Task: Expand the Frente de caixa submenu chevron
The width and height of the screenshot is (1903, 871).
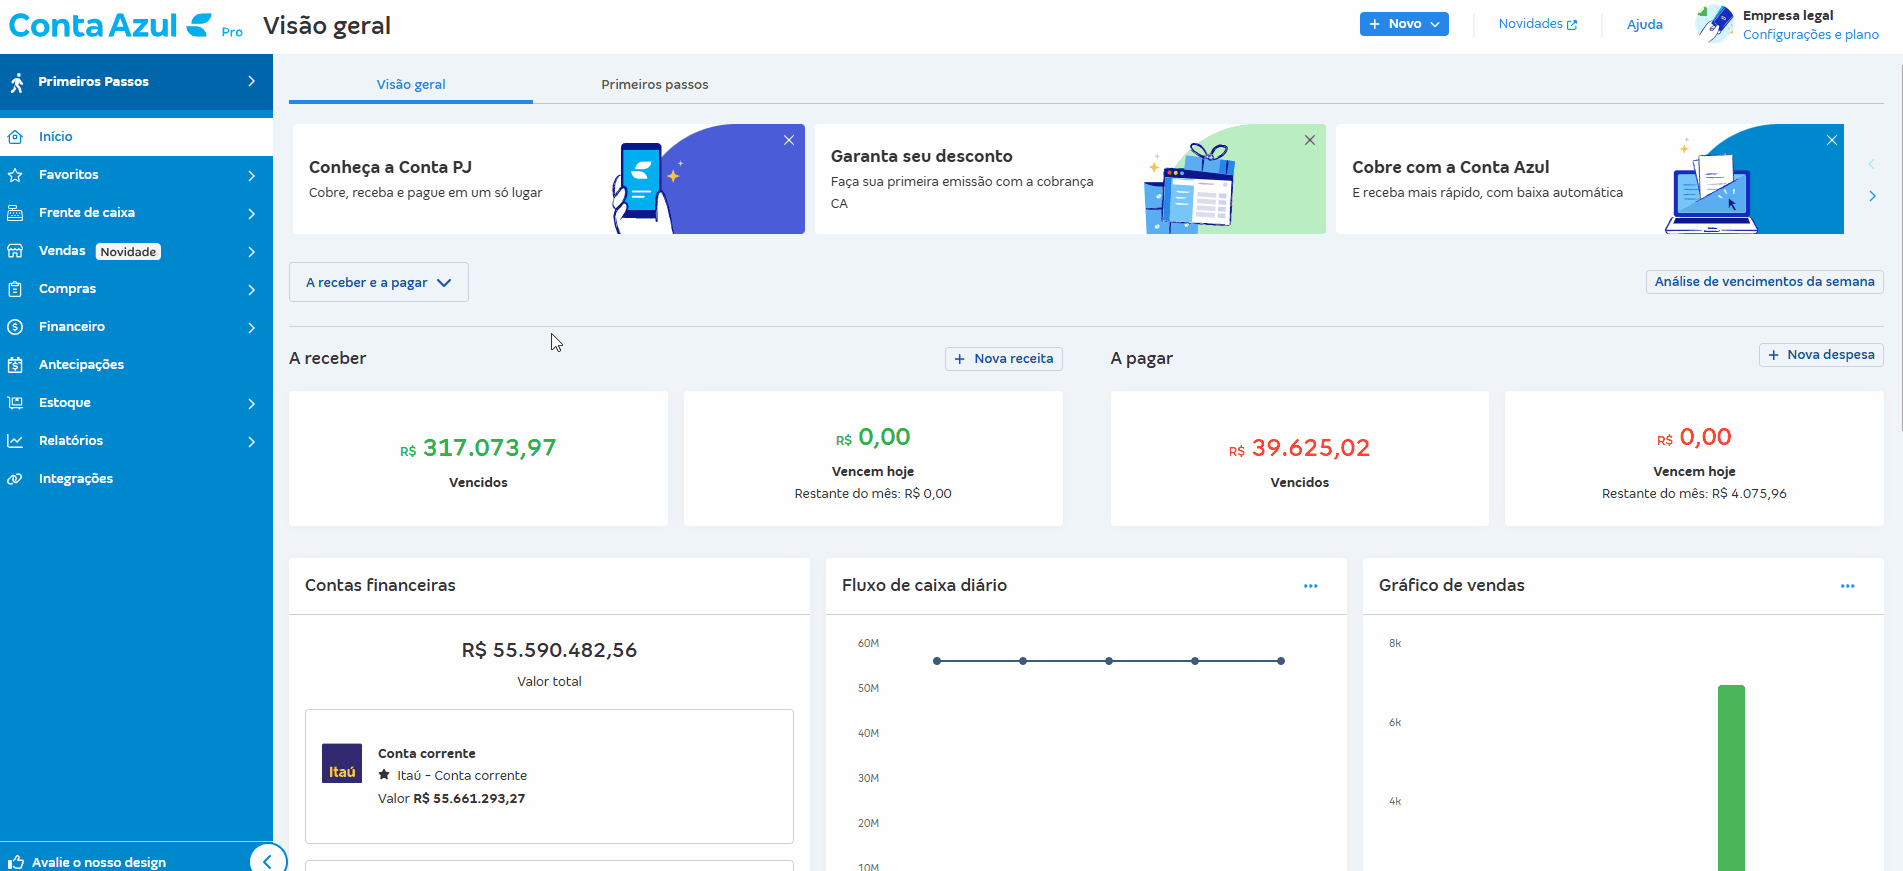Action: pyautogui.click(x=251, y=214)
